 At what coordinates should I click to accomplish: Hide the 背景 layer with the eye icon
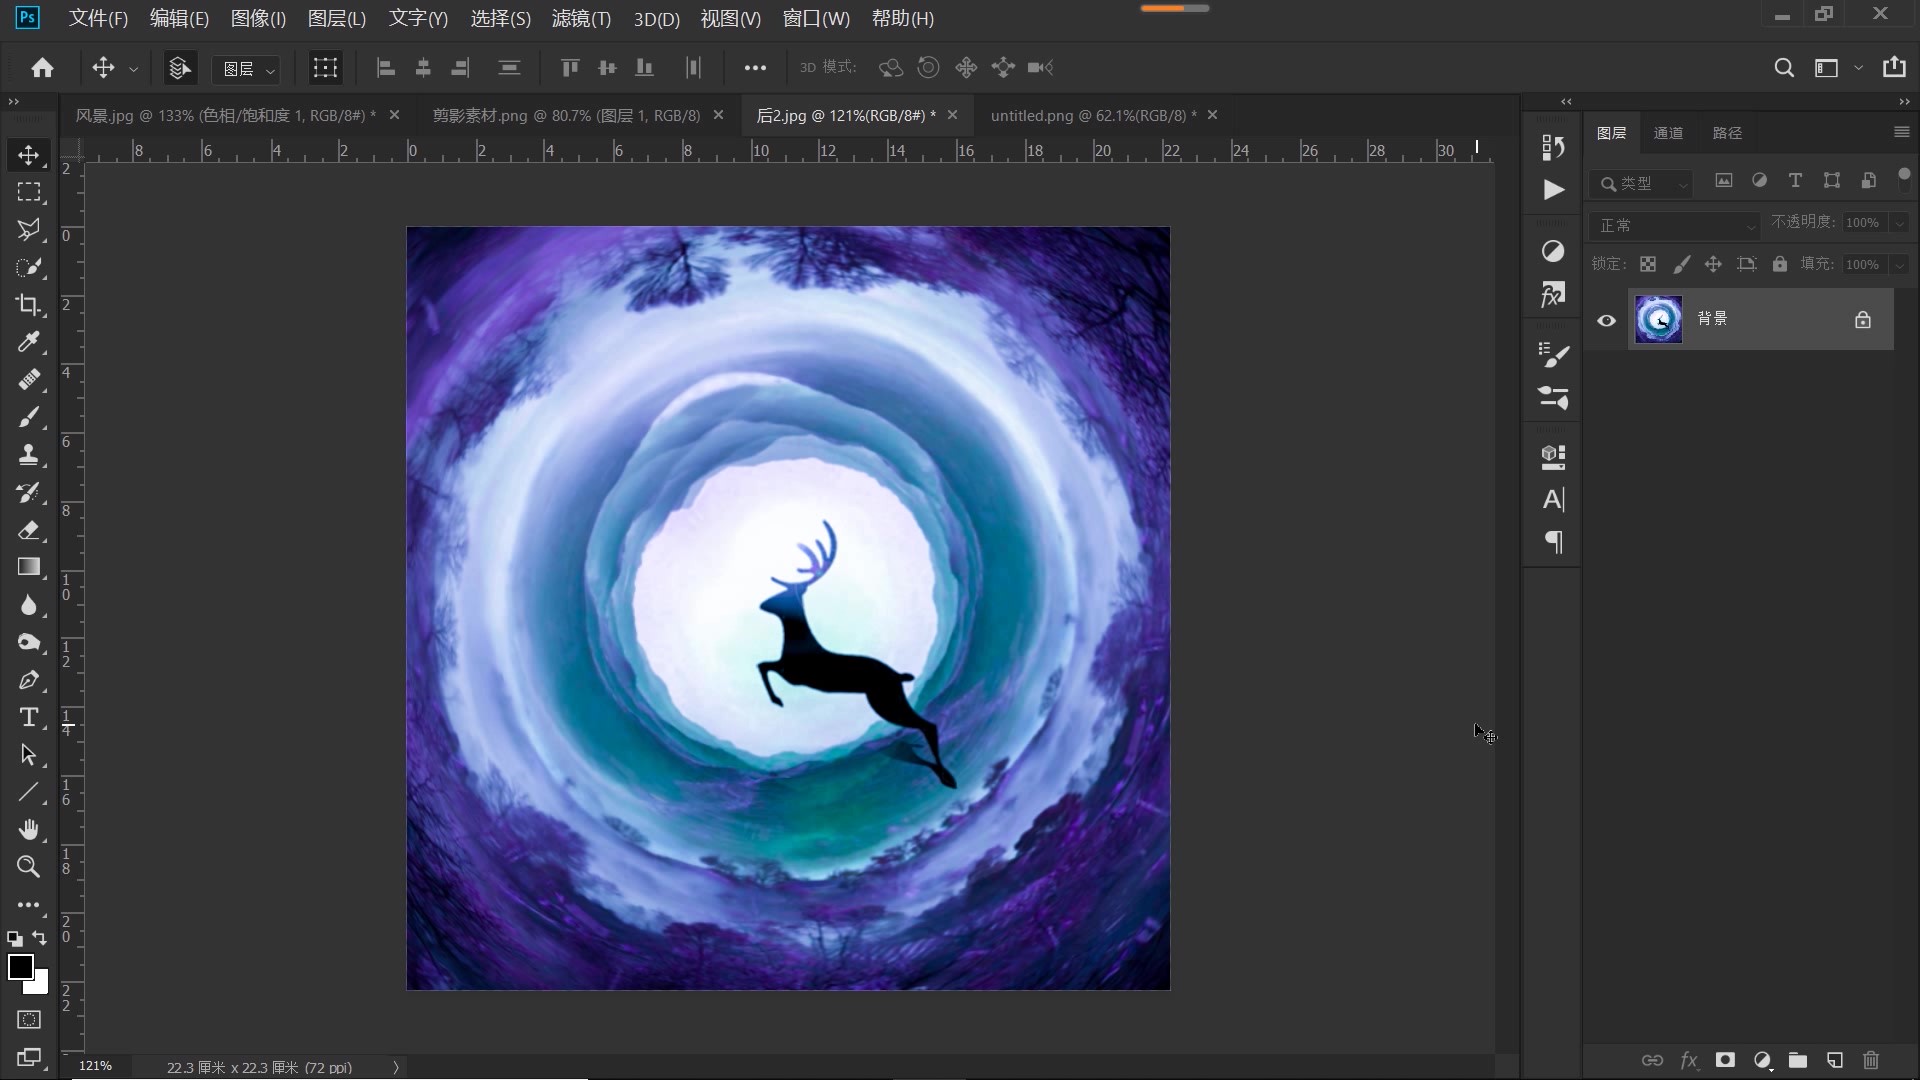(x=1606, y=320)
